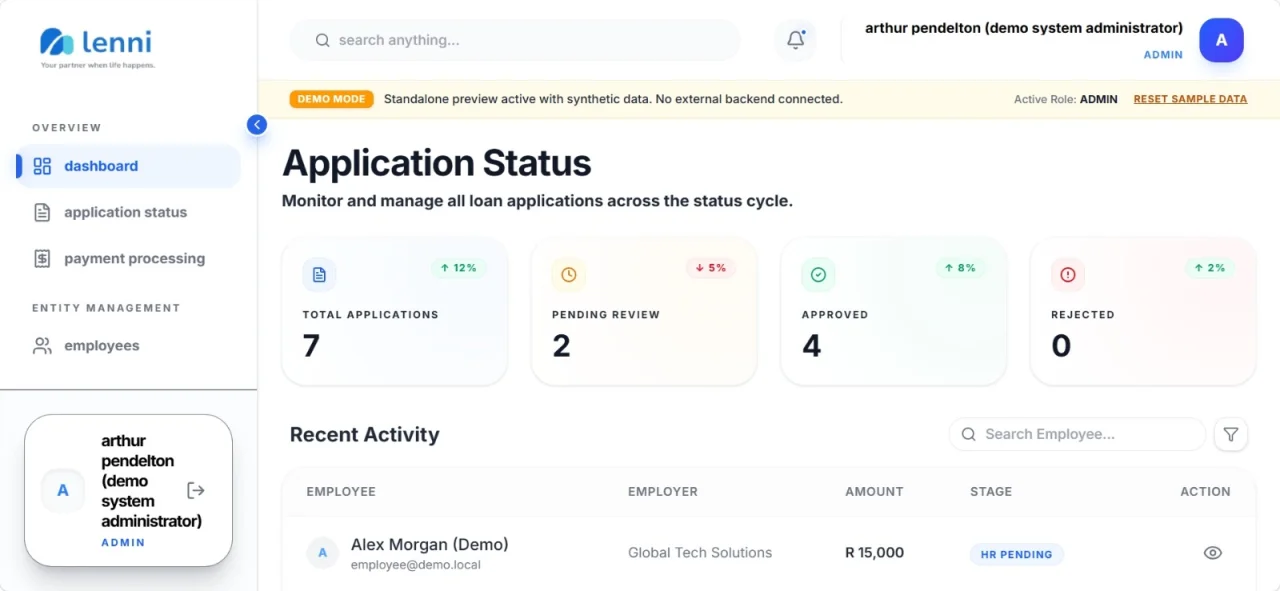Click the Total Applications count 7
The image size is (1280, 591).
tap(311, 346)
